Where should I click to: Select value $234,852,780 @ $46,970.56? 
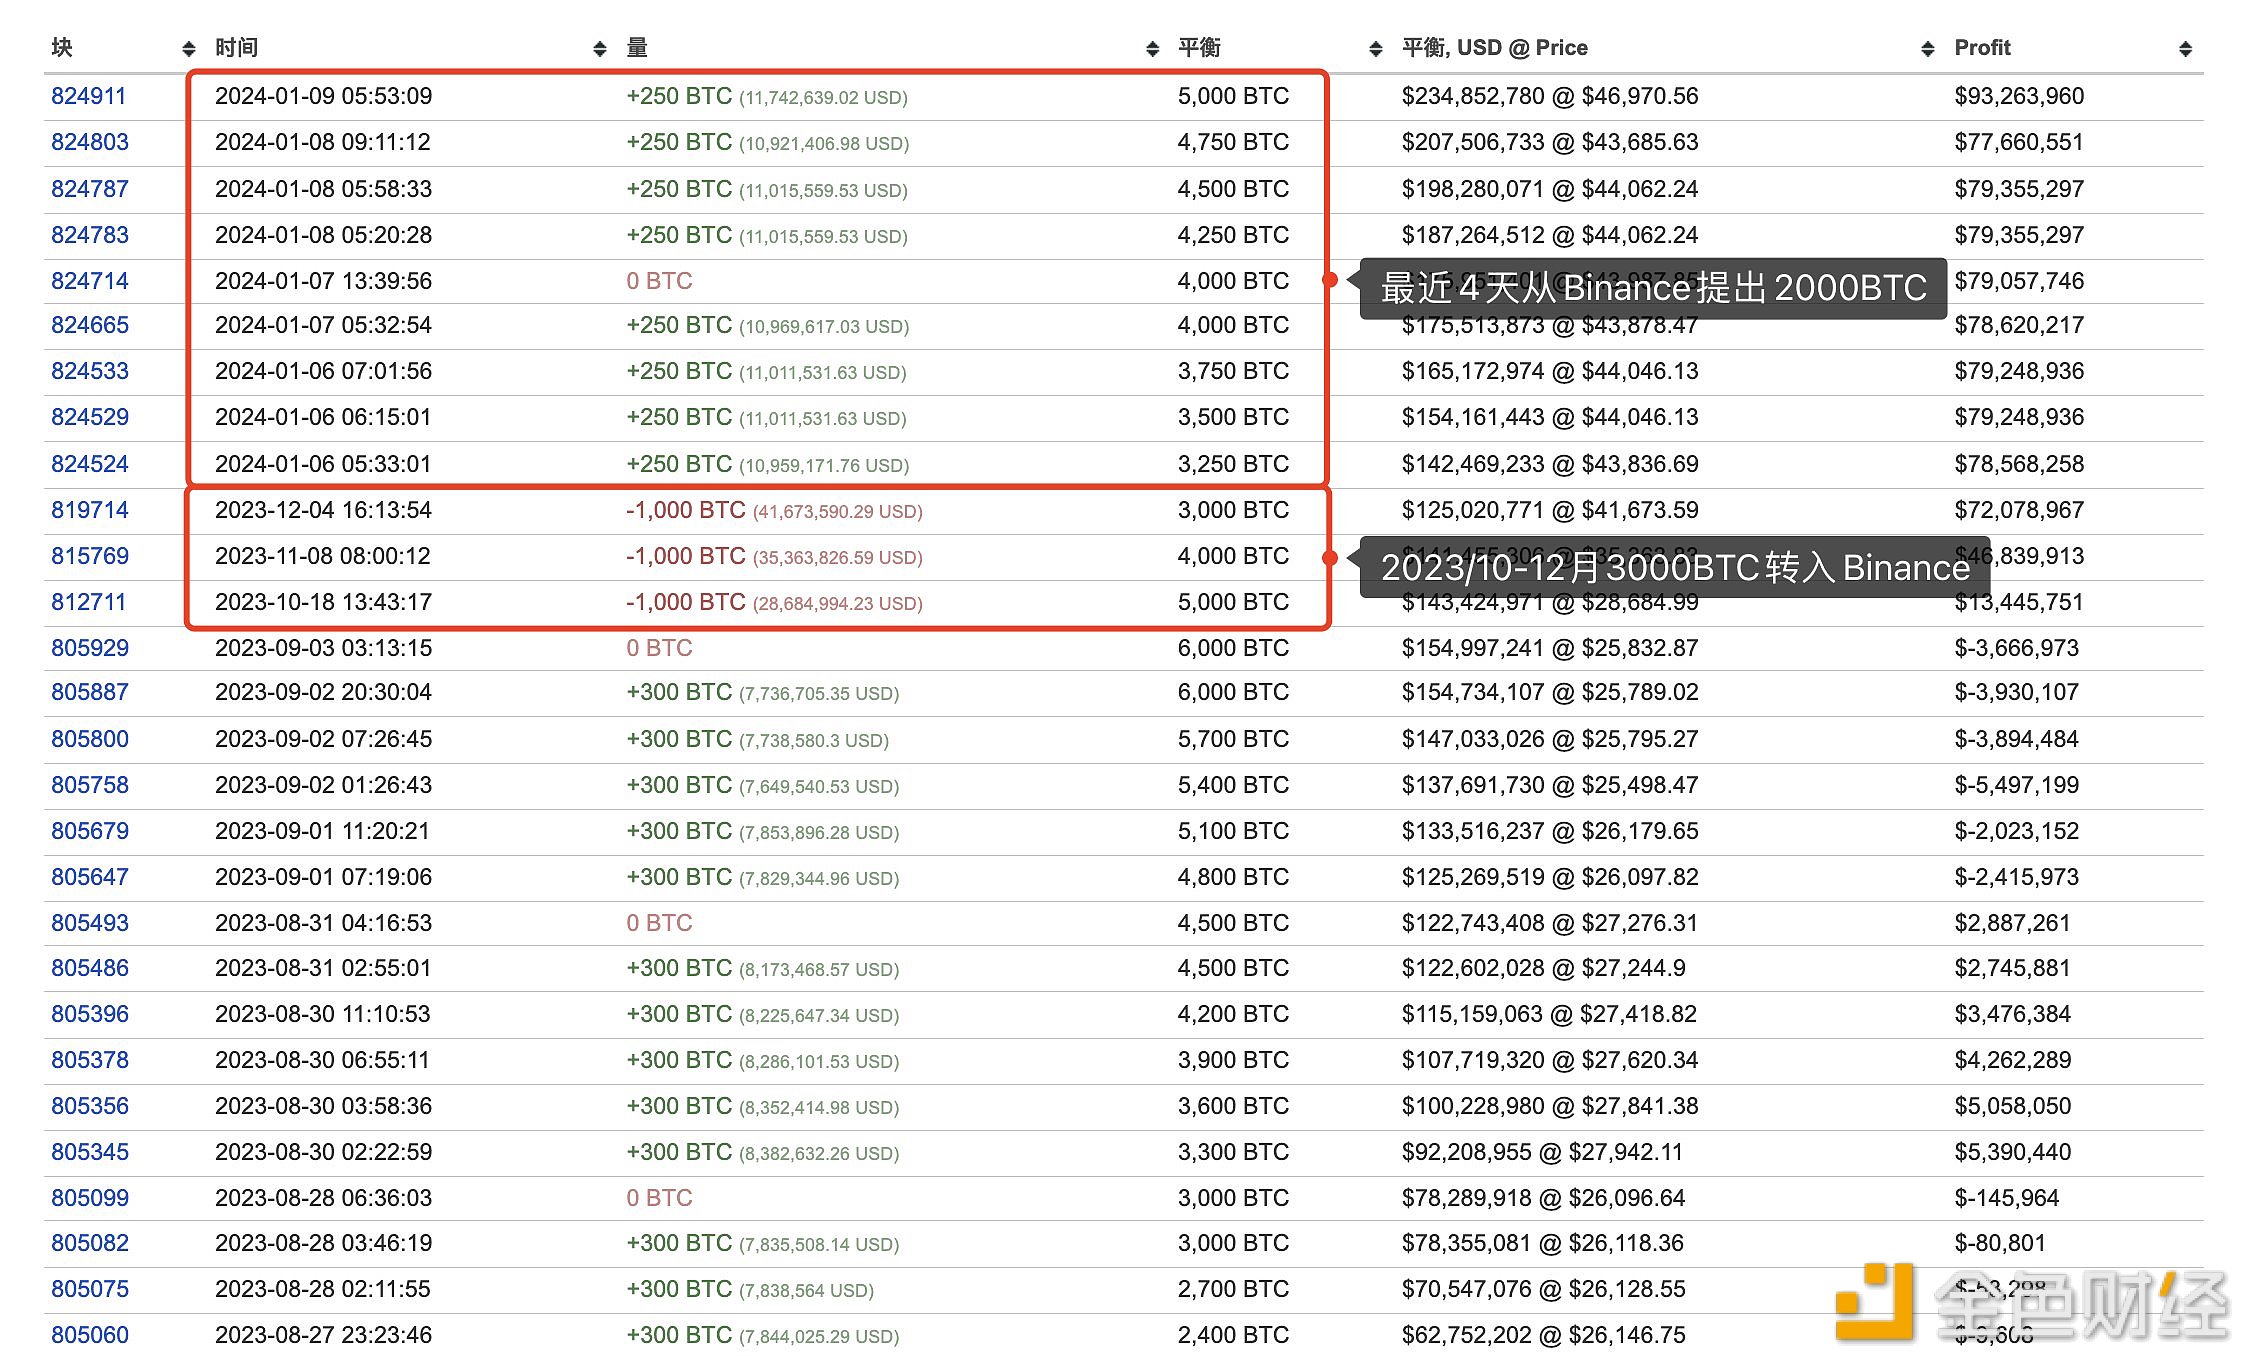pos(1550,96)
